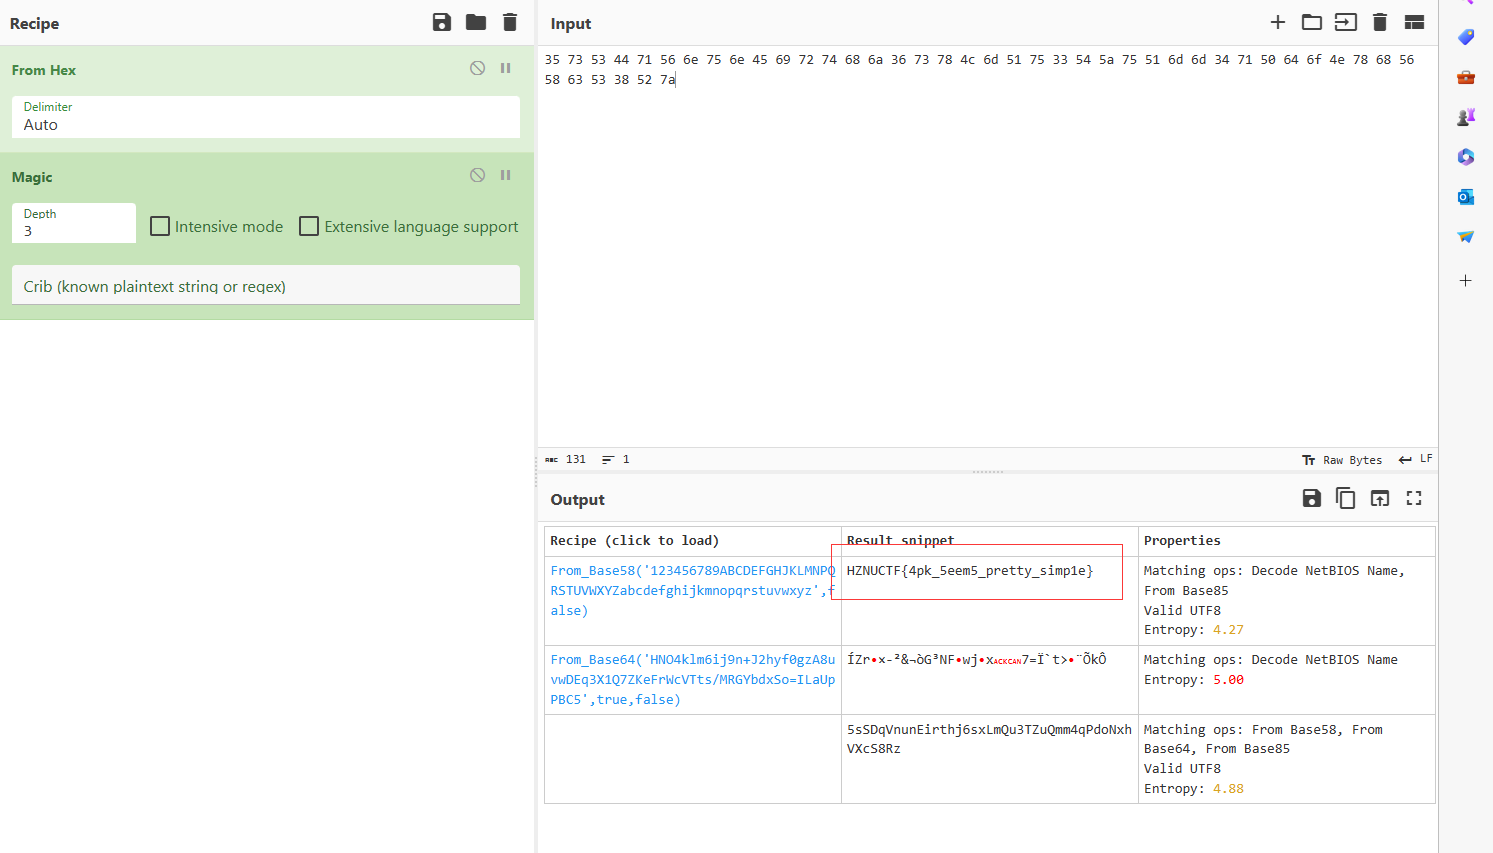The height and width of the screenshot is (853, 1493).
Task: Load a recipe via folder icon
Action: [x=476, y=22]
